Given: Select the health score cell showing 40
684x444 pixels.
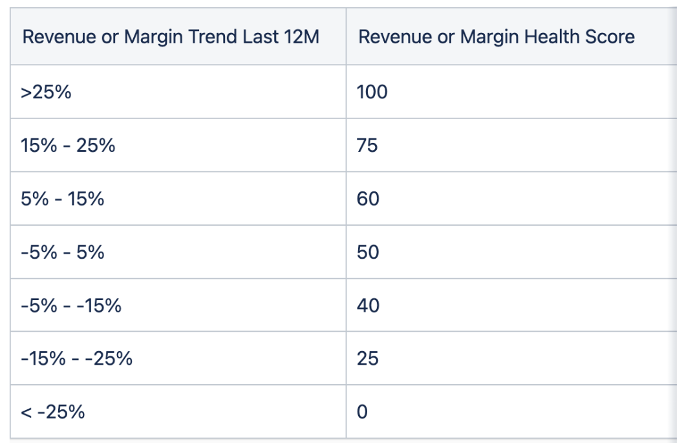Looking at the screenshot, I should [511, 305].
